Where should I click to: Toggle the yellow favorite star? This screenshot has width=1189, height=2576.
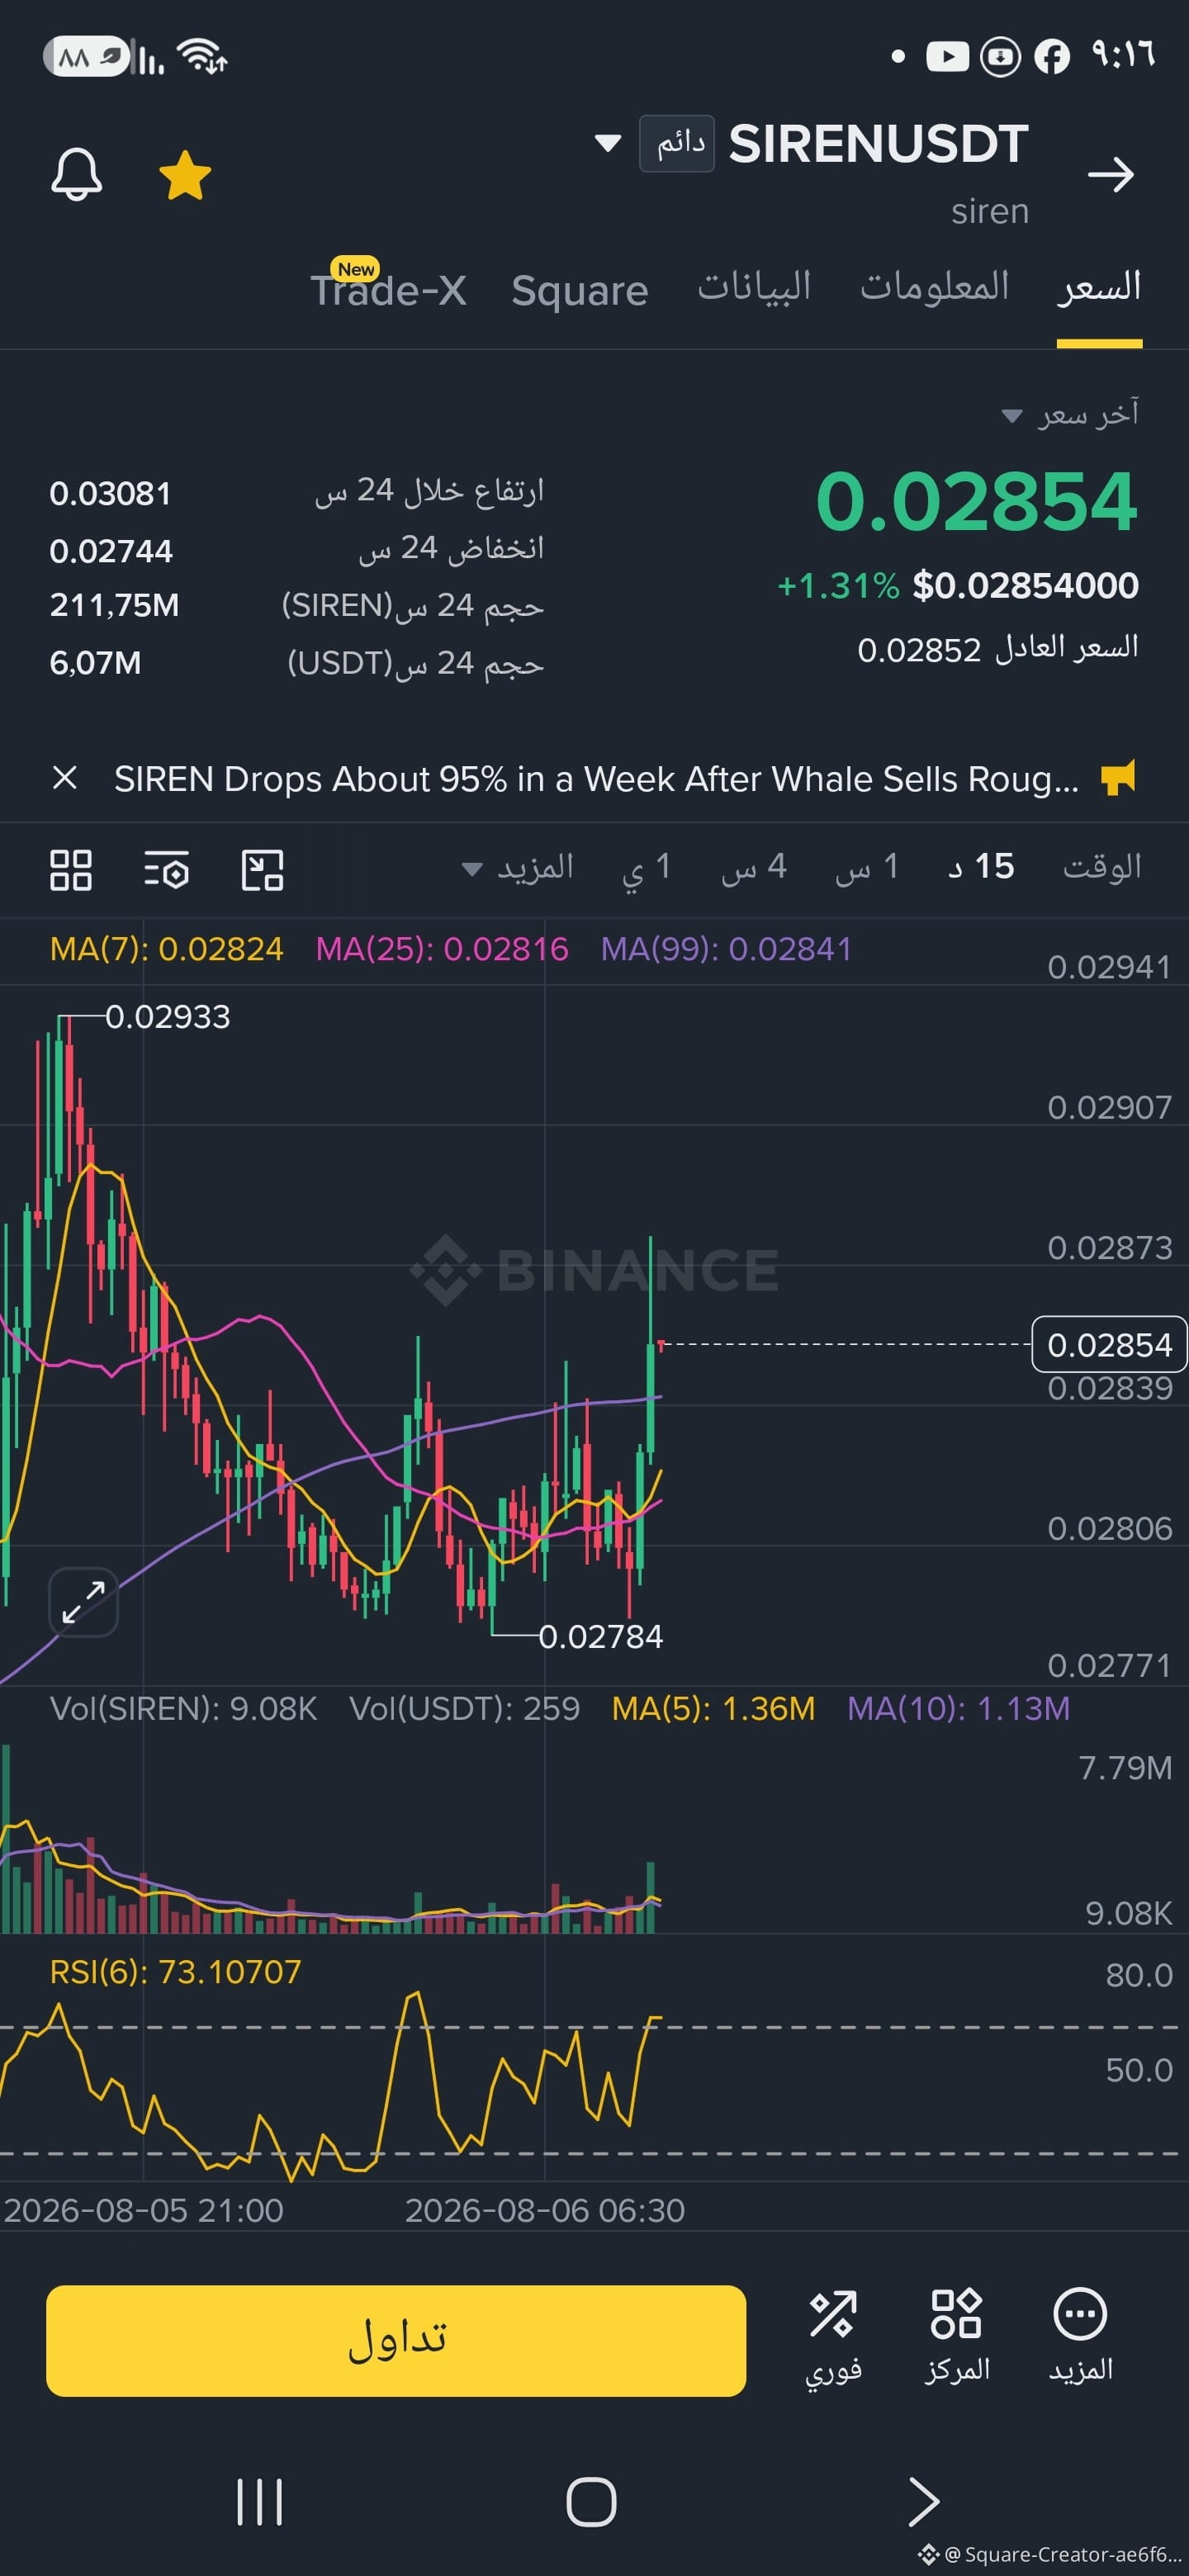click(x=185, y=175)
